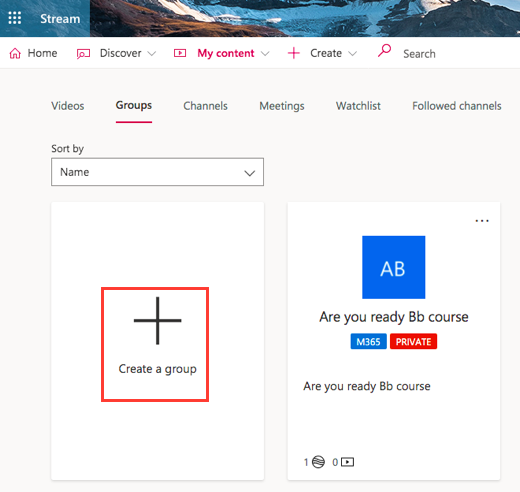Click the large plus Create a group icon
The width and height of the screenshot is (520, 492).
point(158,321)
